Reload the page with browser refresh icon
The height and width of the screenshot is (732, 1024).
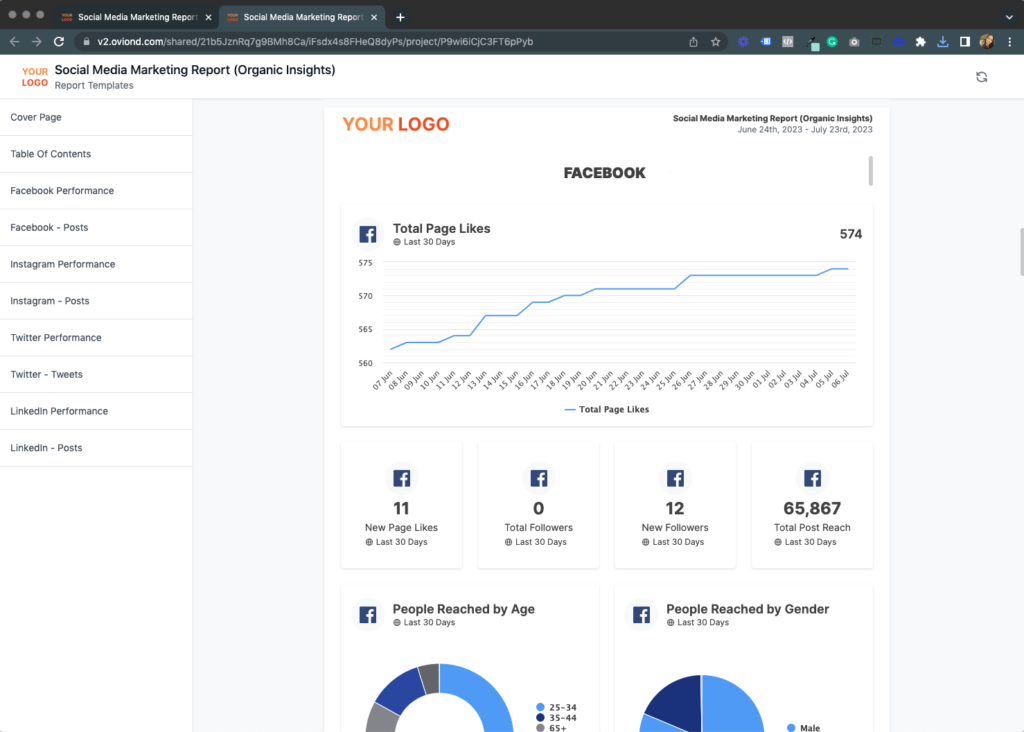point(59,42)
